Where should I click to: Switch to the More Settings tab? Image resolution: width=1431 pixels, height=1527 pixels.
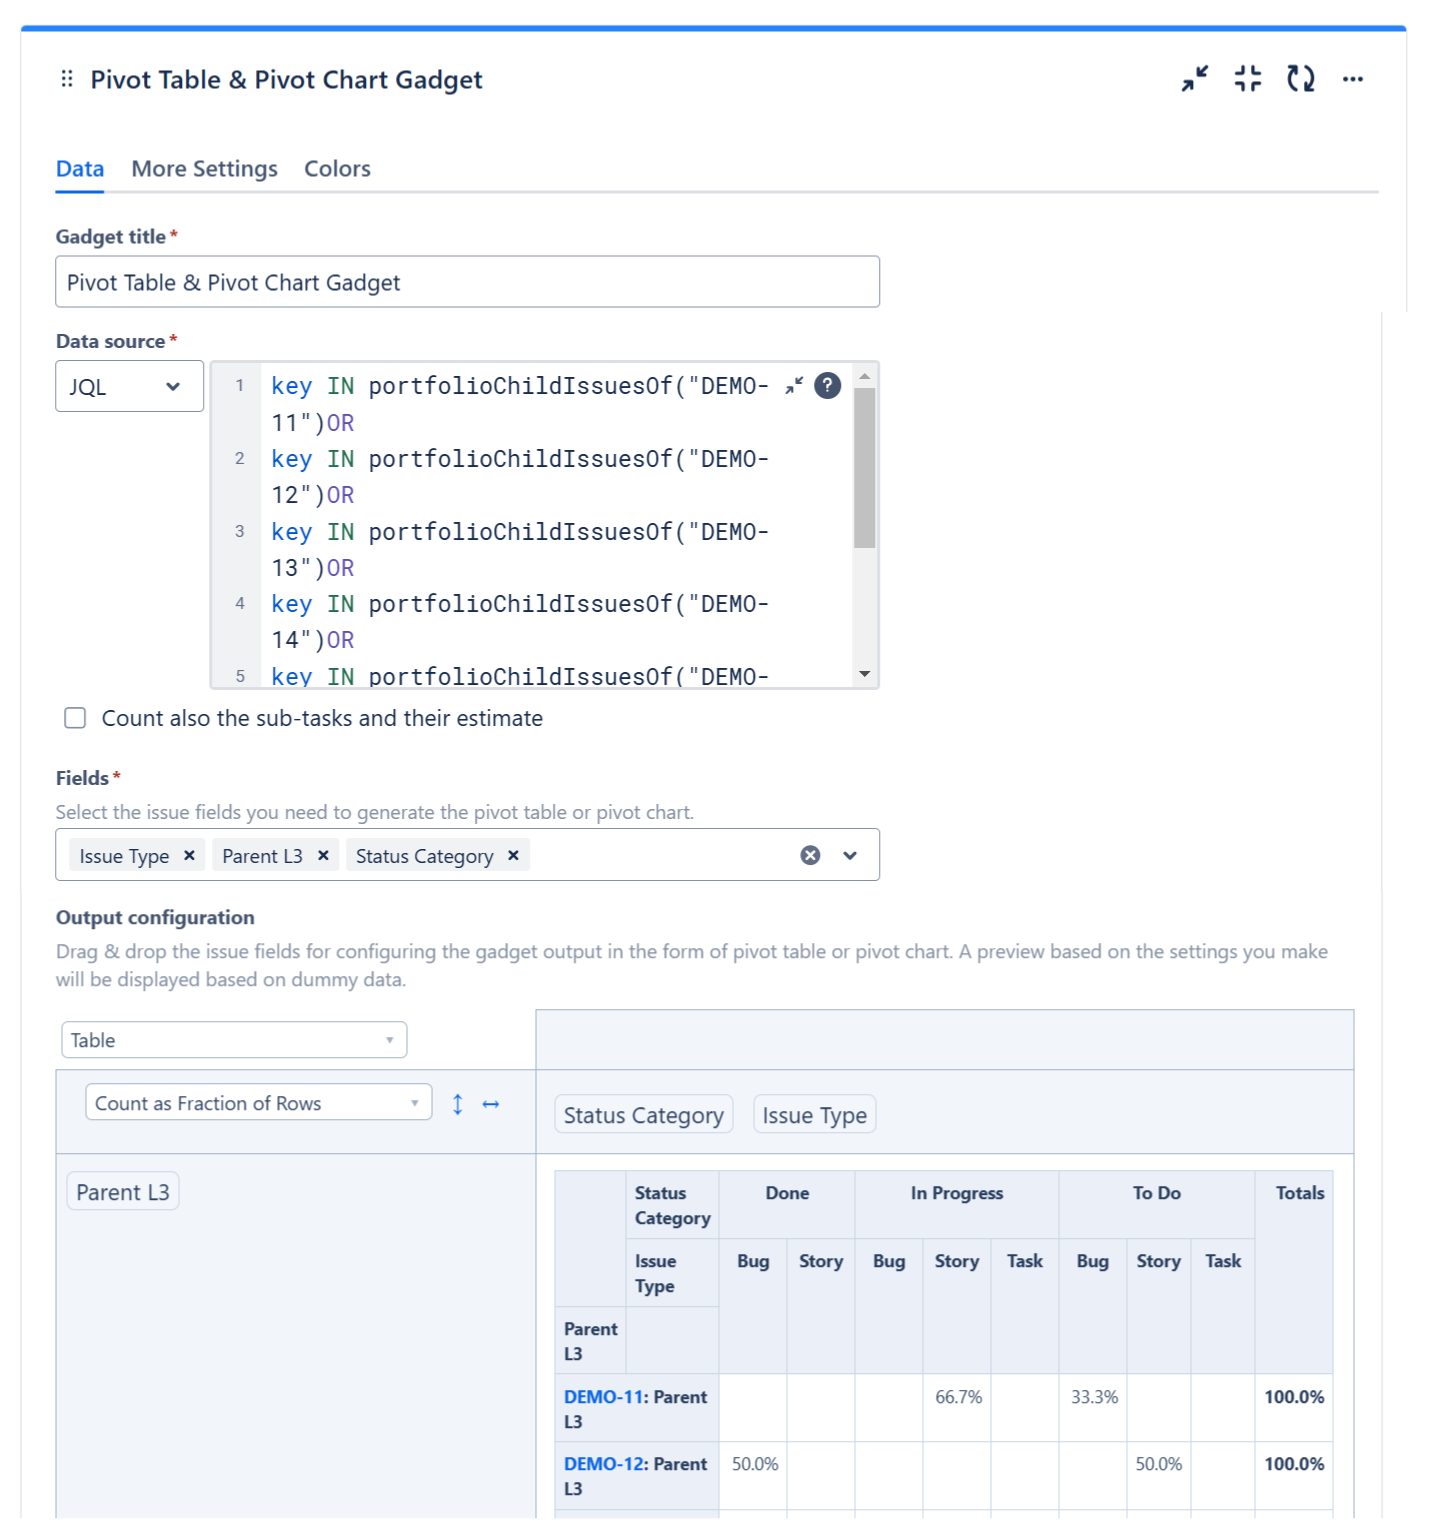(x=204, y=169)
